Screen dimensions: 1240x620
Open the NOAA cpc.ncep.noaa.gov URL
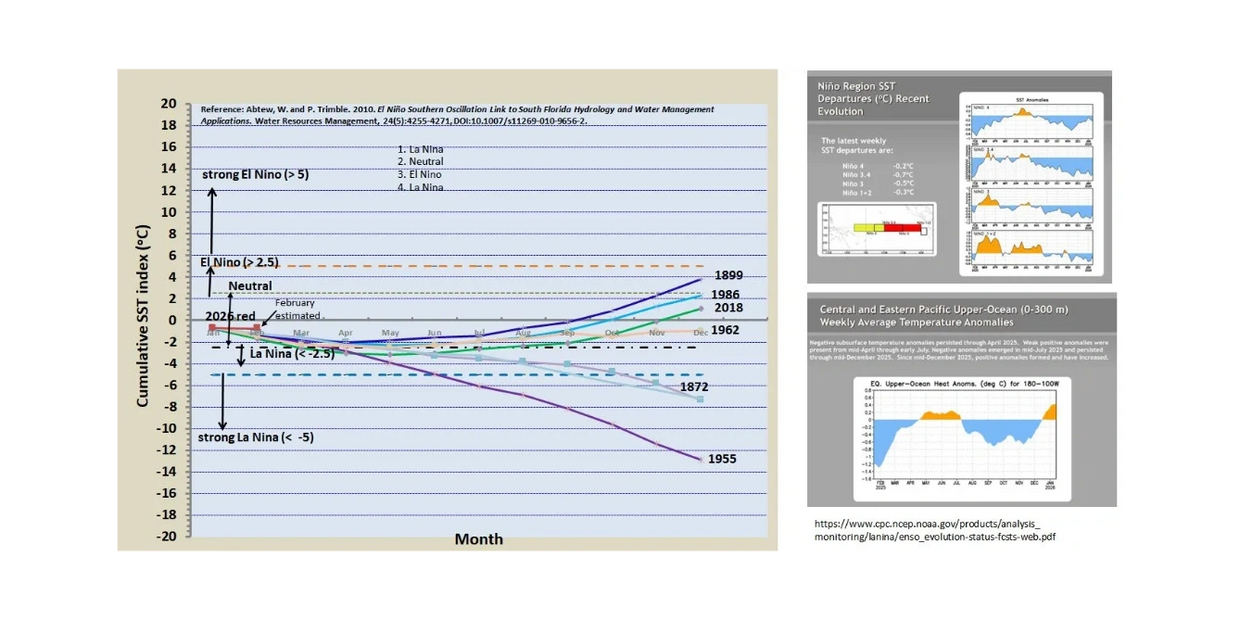(934, 530)
